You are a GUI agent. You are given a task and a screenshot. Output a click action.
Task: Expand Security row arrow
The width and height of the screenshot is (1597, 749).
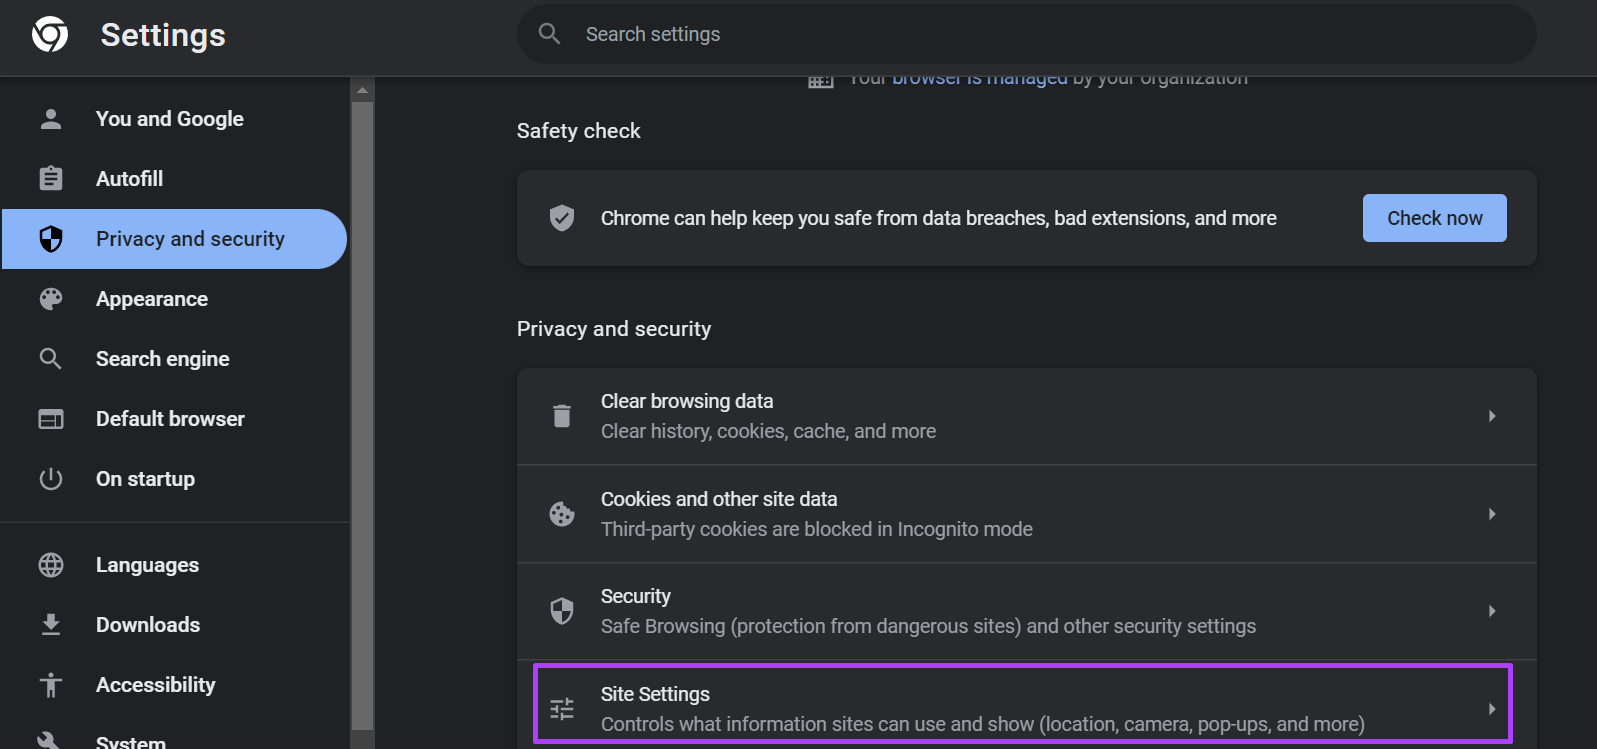1492,611
